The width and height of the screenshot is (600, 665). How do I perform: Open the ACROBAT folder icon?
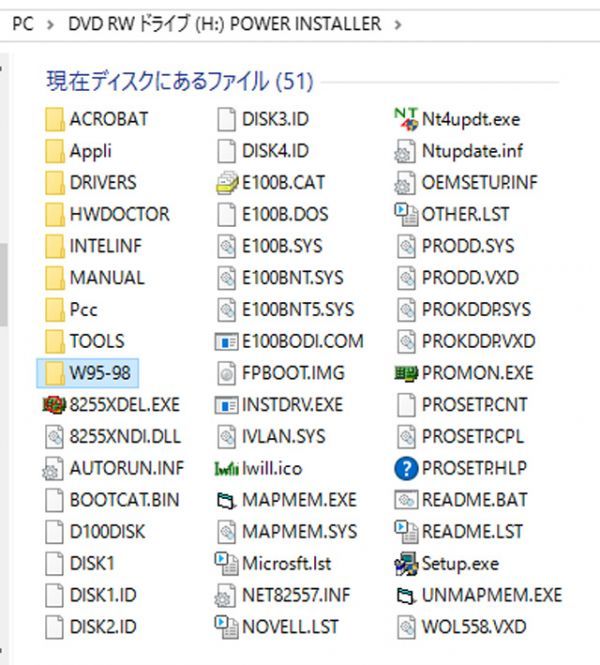(x=55, y=119)
